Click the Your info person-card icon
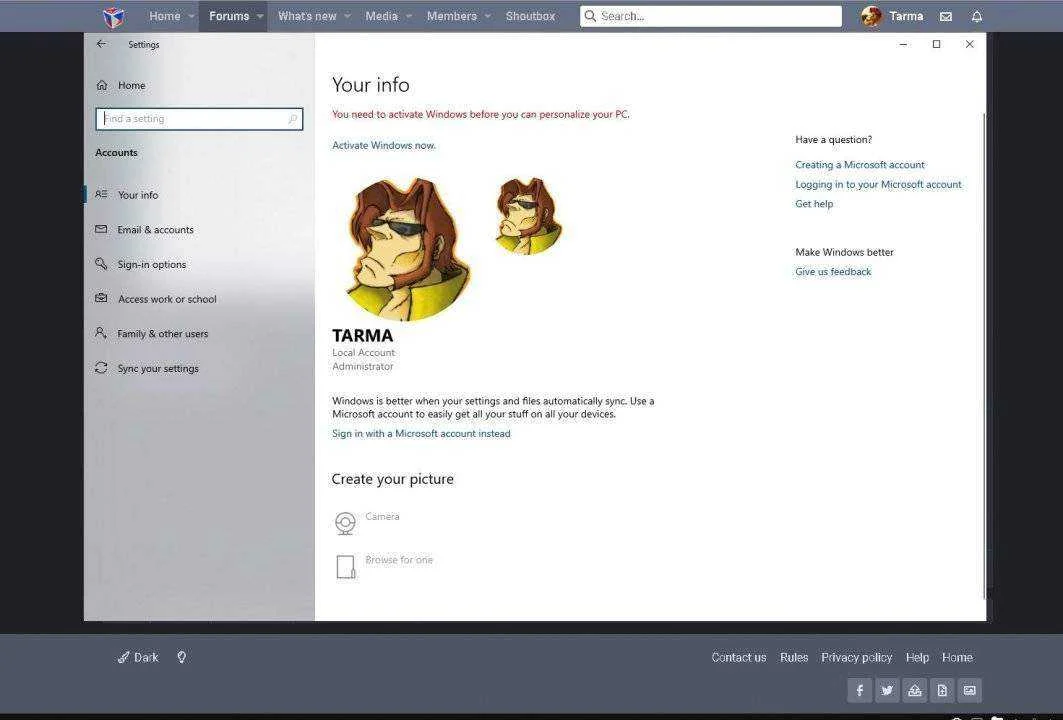 click(x=101, y=194)
